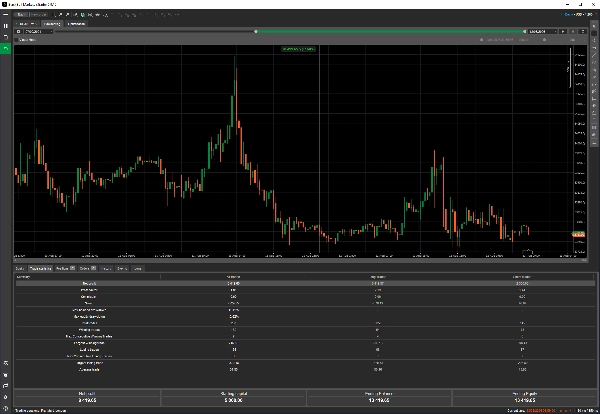600x414 pixels.
Task: Select the green highlighted left sidebar icon
Action: (5, 49)
